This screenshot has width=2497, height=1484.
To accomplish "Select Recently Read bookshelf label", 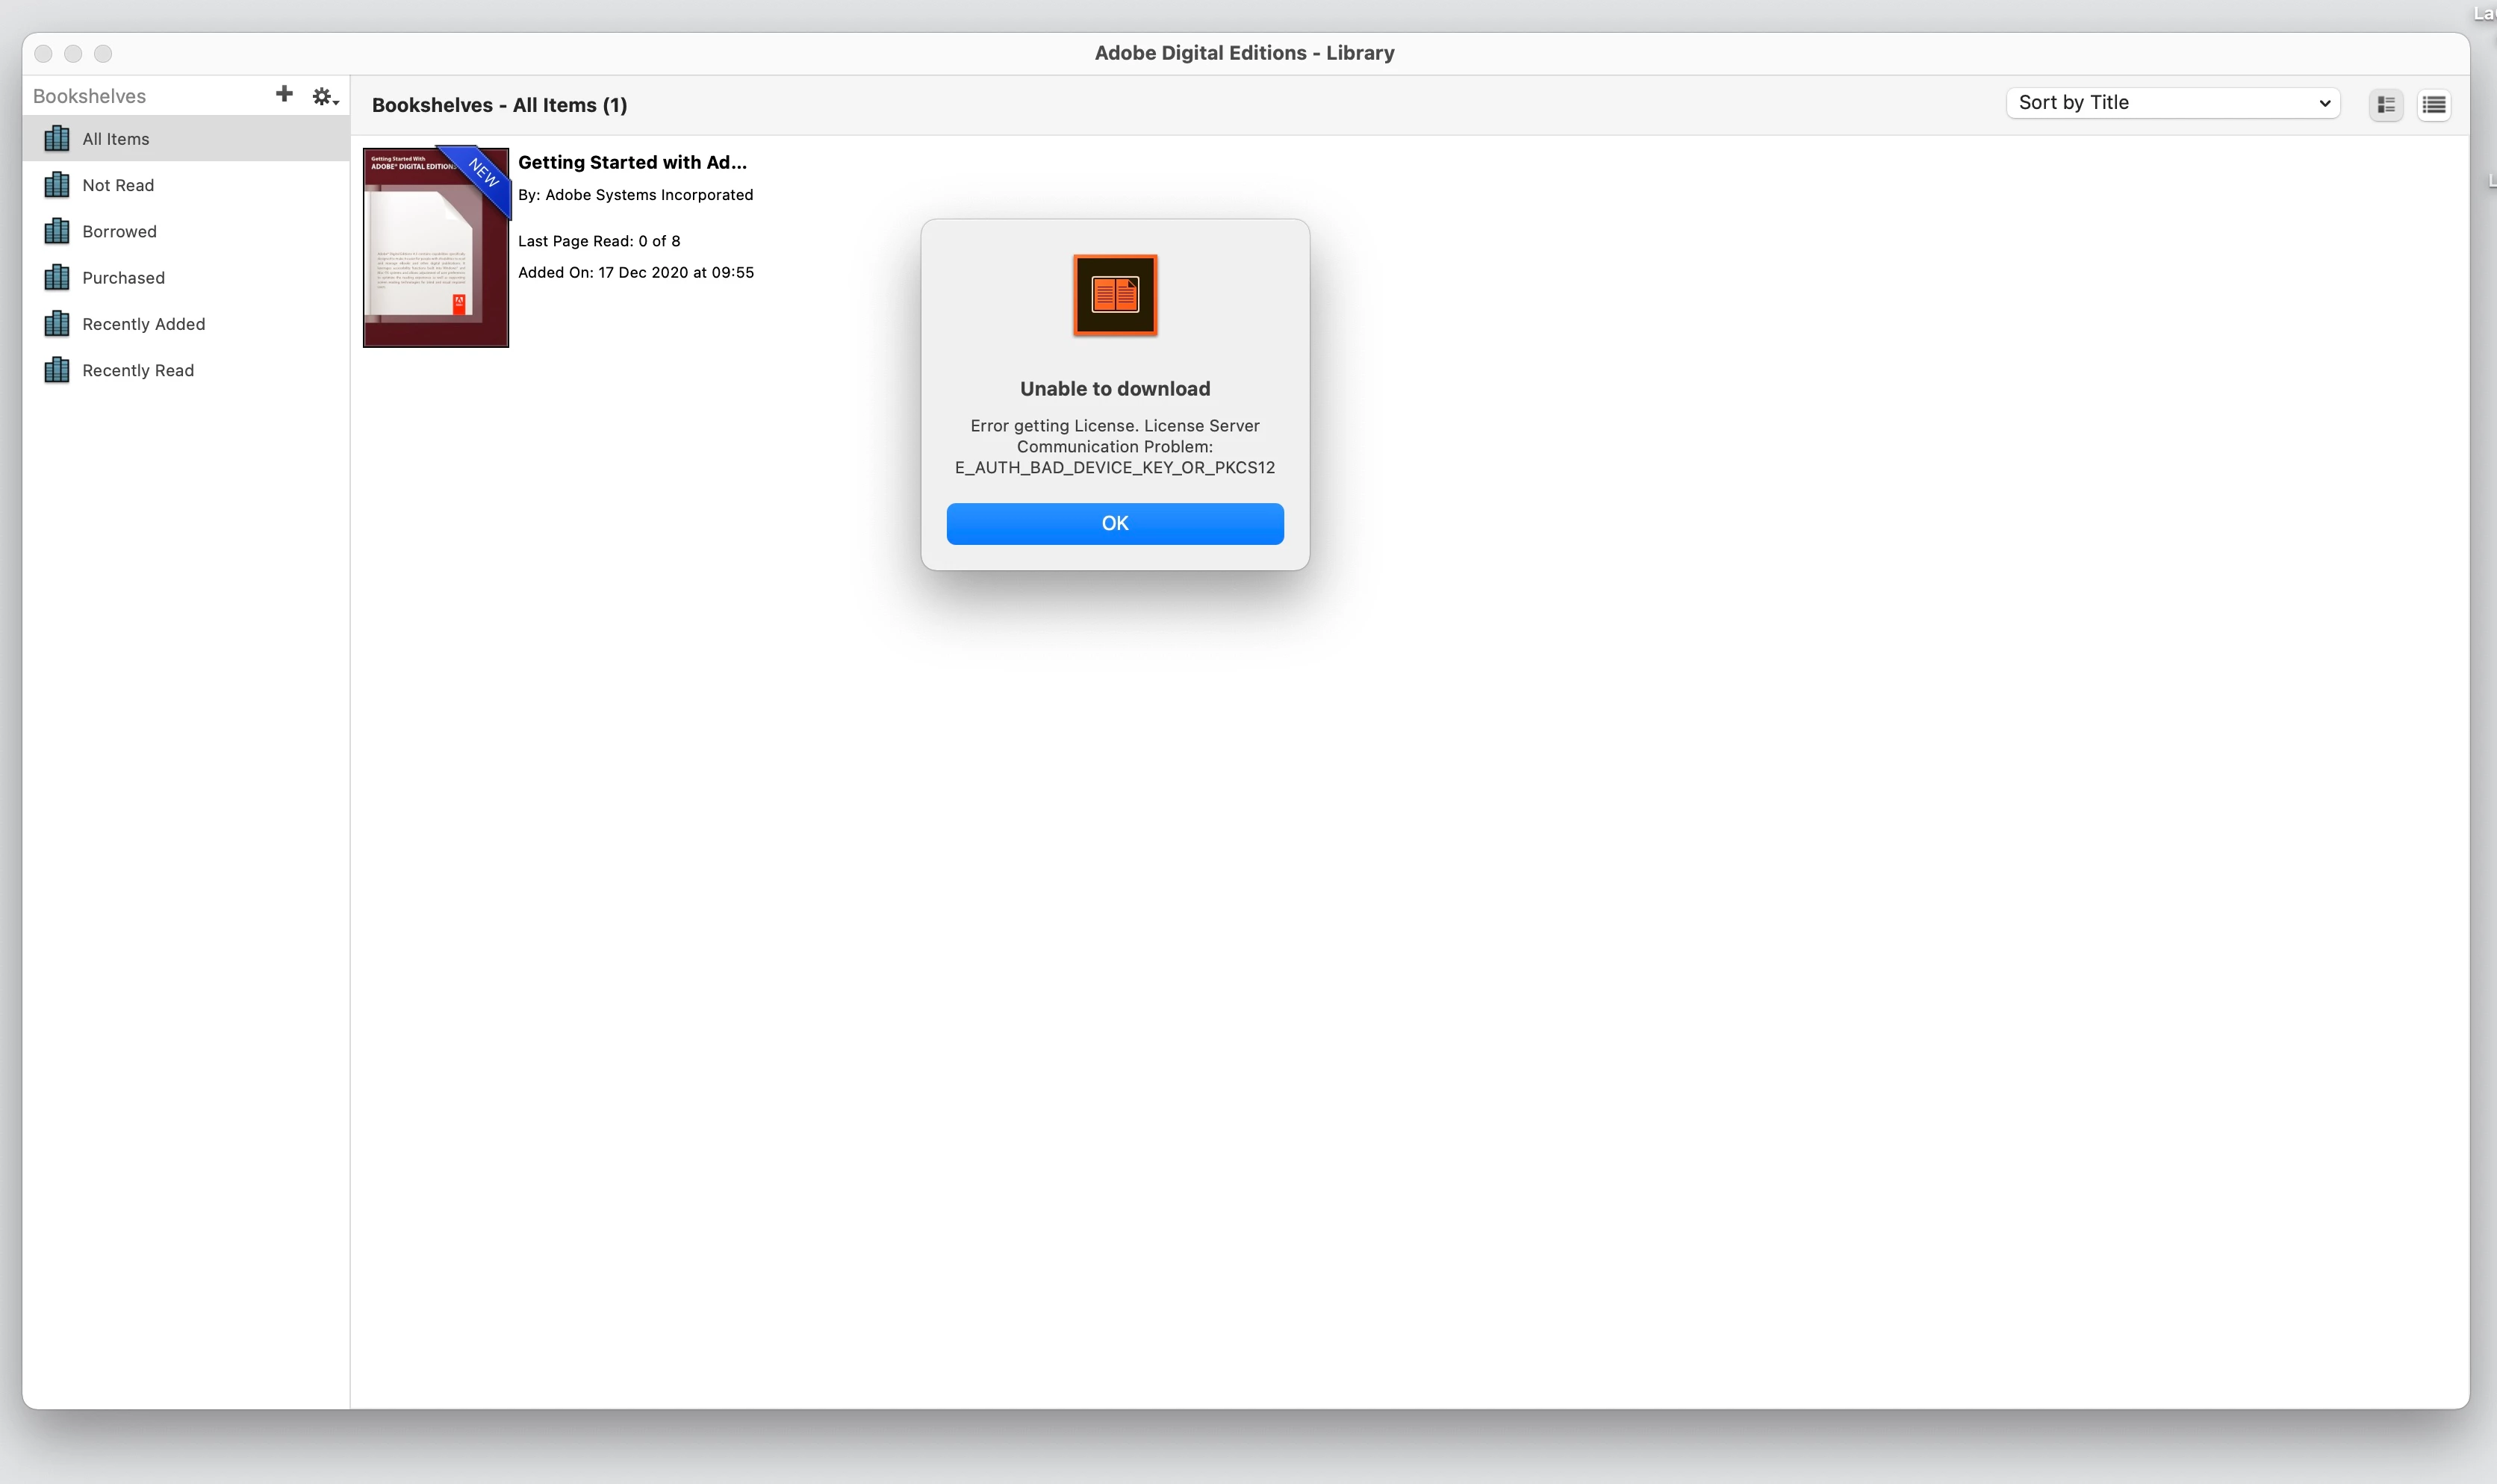I will [x=138, y=370].
